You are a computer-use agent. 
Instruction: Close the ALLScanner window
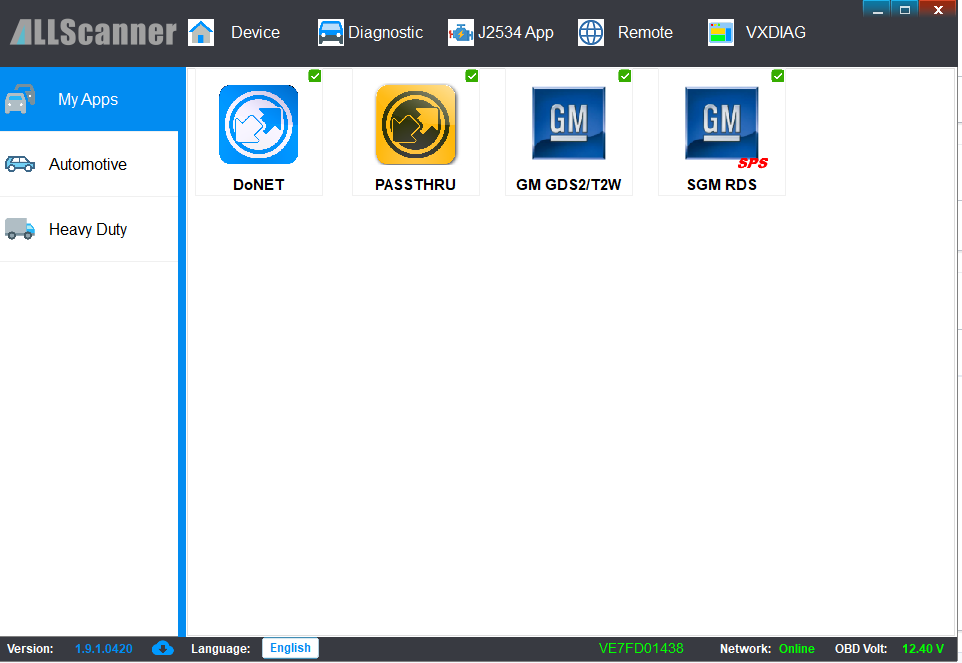click(938, 9)
